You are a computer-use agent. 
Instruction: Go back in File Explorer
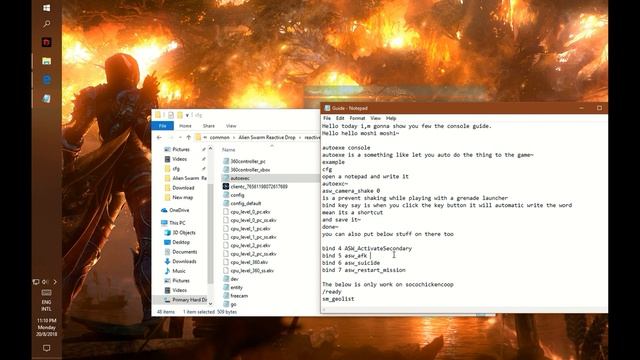point(160,138)
